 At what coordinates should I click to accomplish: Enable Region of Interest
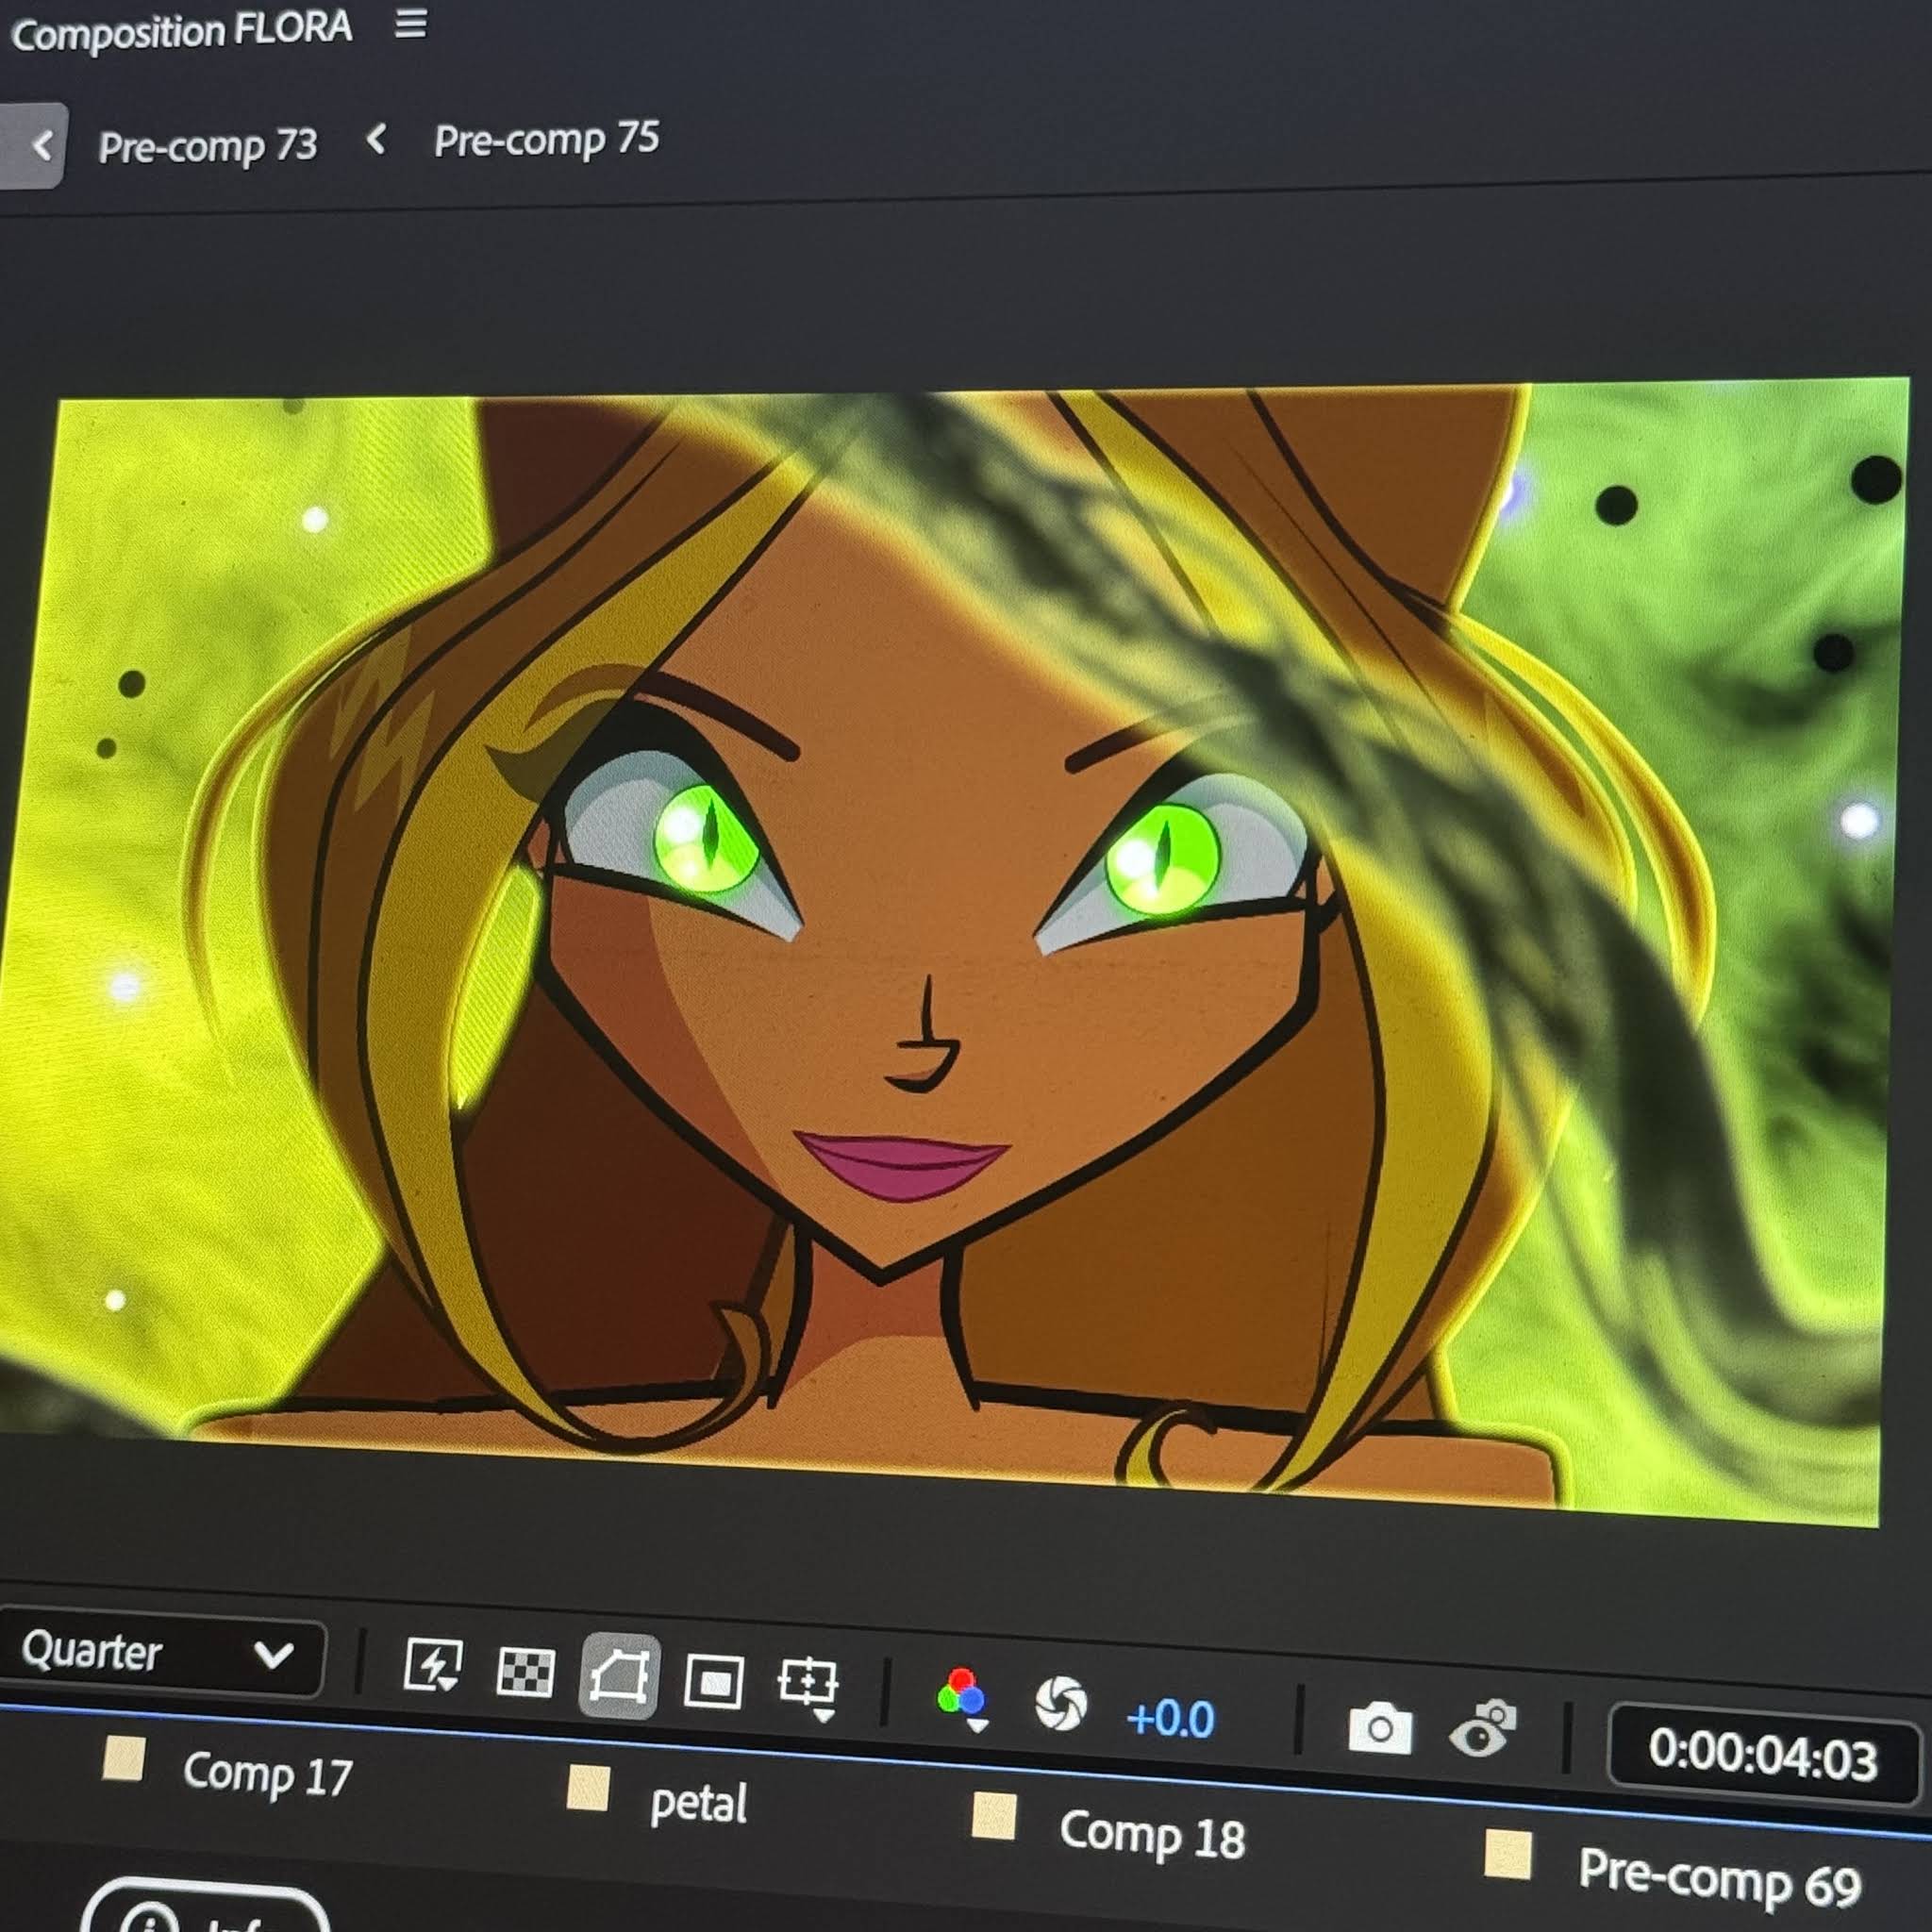(713, 1681)
